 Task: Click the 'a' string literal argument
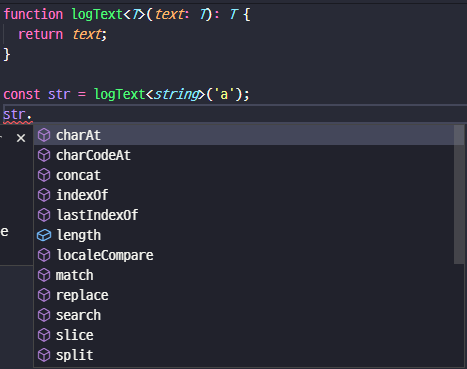click(224, 94)
